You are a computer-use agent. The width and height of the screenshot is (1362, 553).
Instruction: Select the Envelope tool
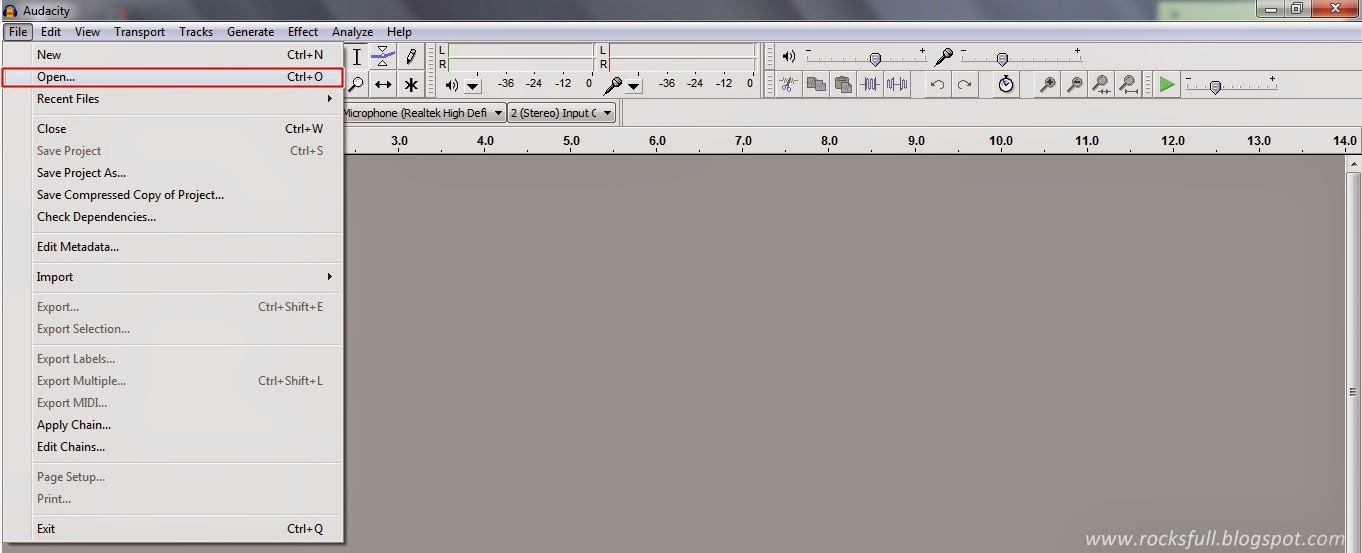(383, 57)
